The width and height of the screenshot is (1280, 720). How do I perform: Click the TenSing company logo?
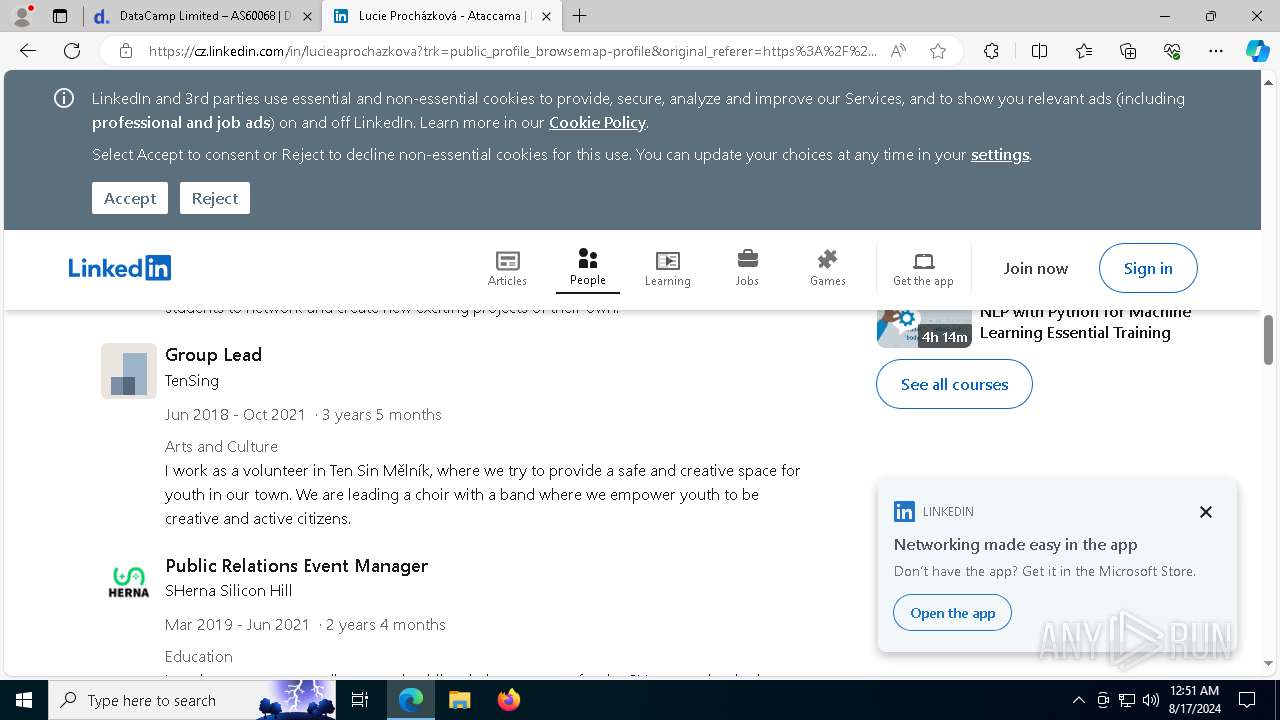pyautogui.click(x=129, y=371)
